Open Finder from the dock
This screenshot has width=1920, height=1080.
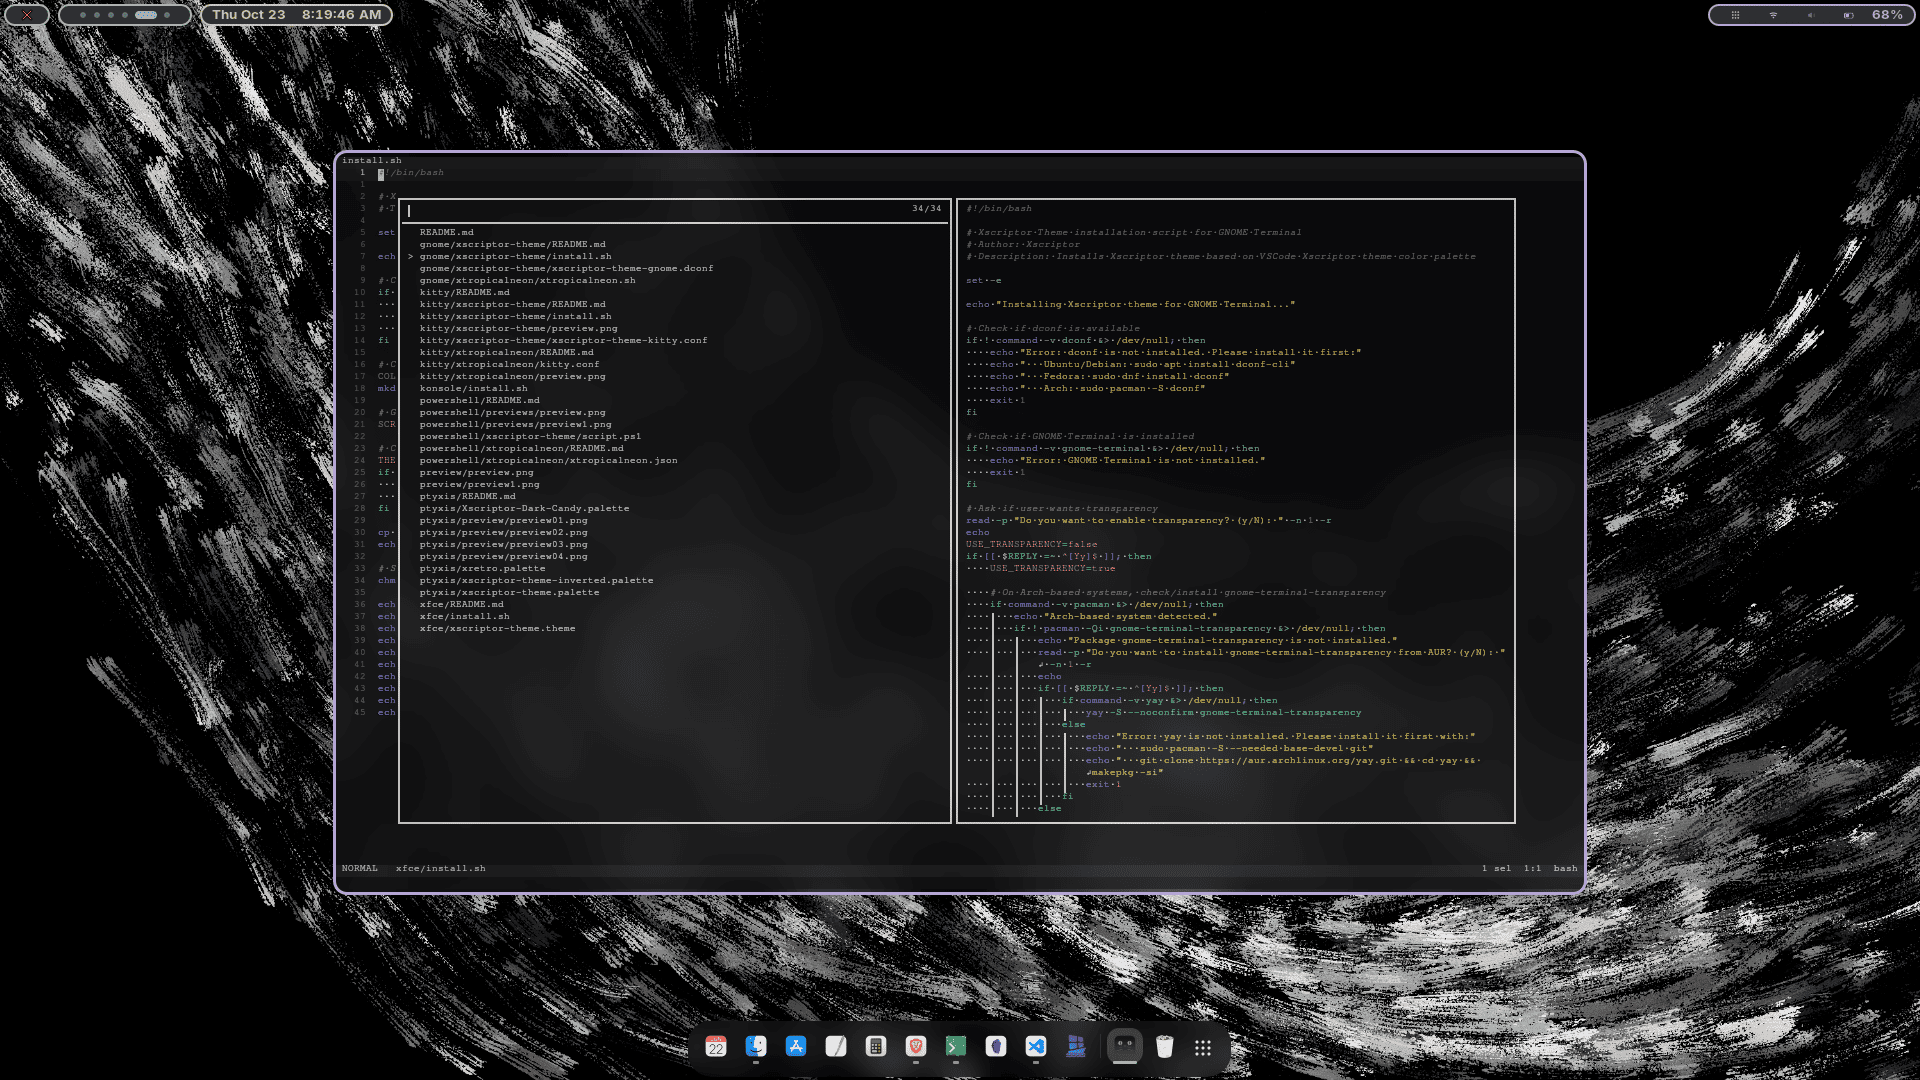click(756, 1047)
